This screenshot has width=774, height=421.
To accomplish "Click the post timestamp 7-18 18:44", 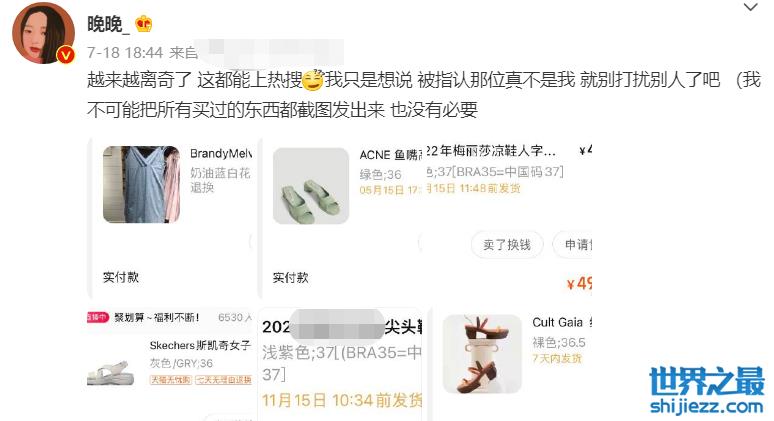I will coord(125,52).
